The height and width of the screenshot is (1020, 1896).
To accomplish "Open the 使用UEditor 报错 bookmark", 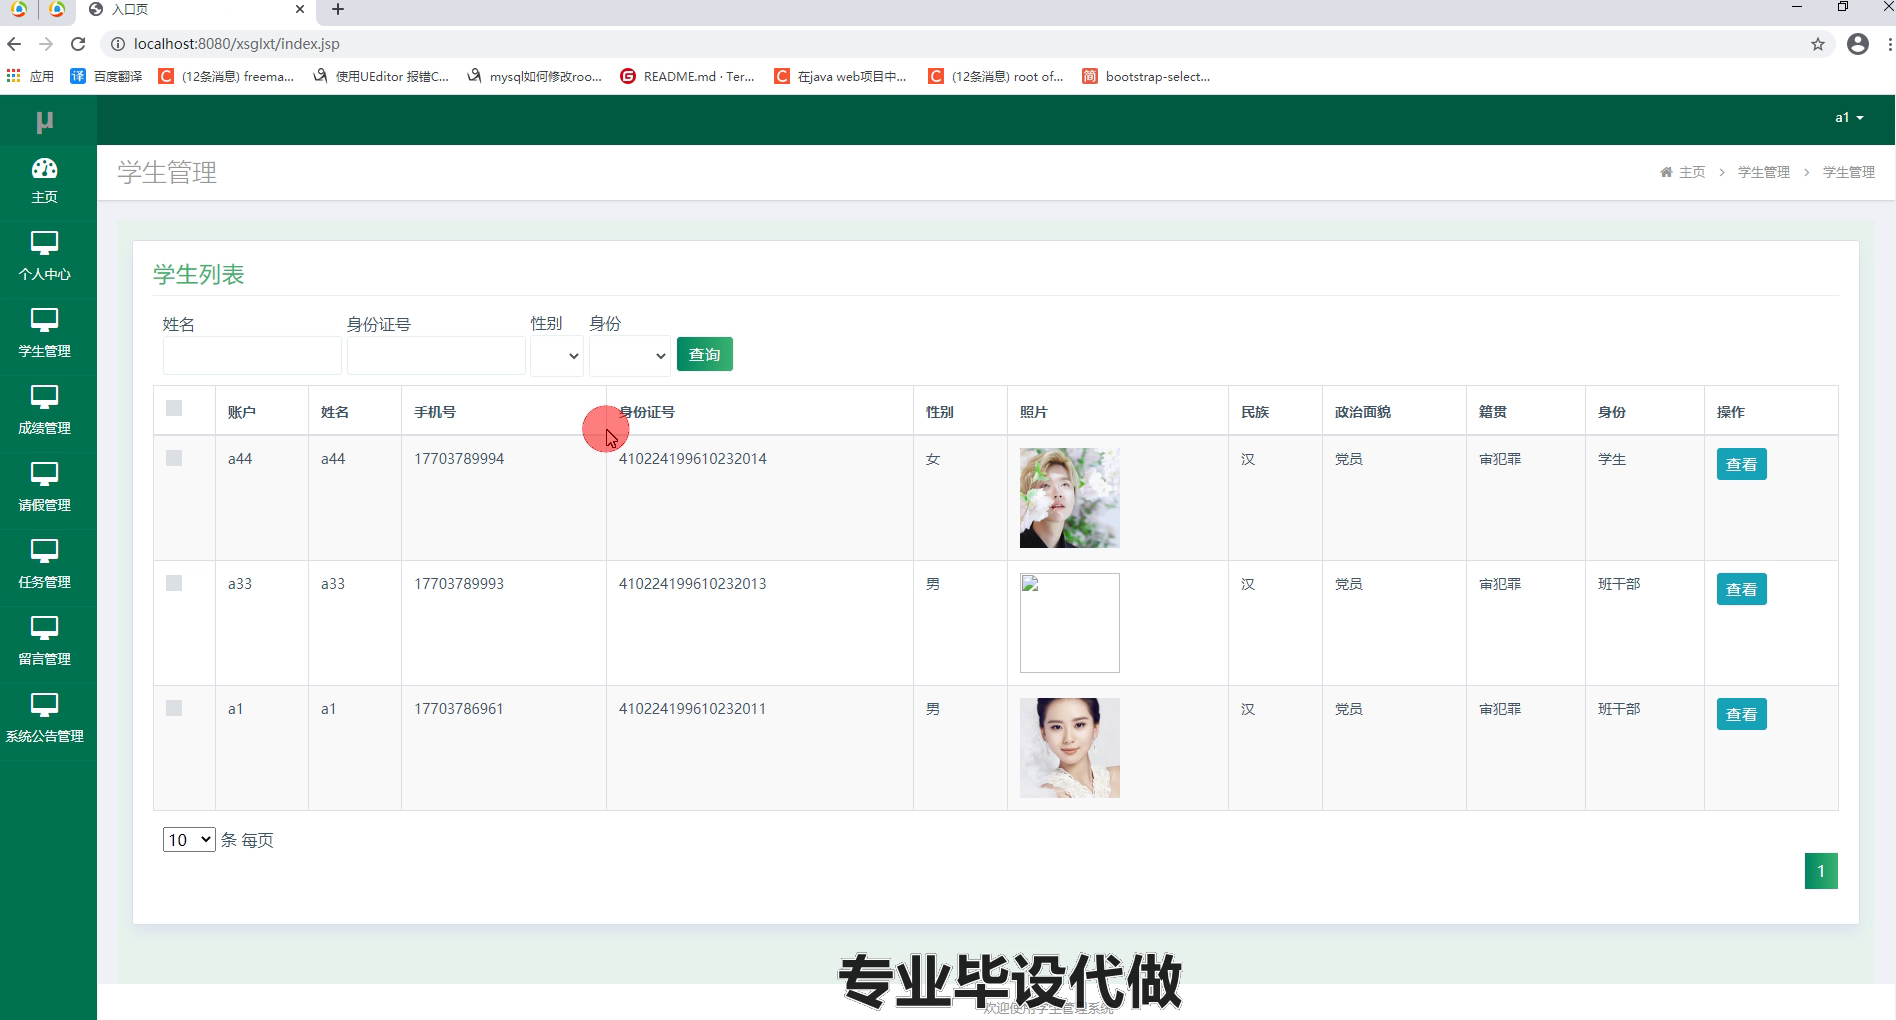I will (x=380, y=76).
